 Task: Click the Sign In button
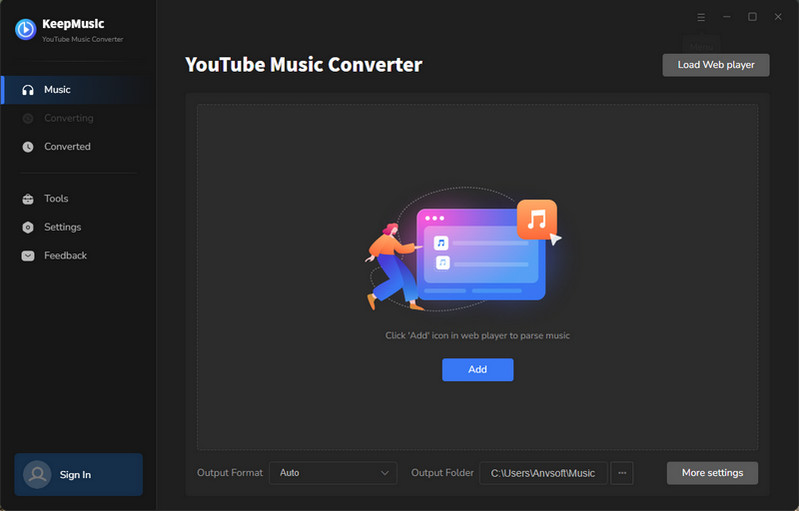pyautogui.click(x=79, y=475)
